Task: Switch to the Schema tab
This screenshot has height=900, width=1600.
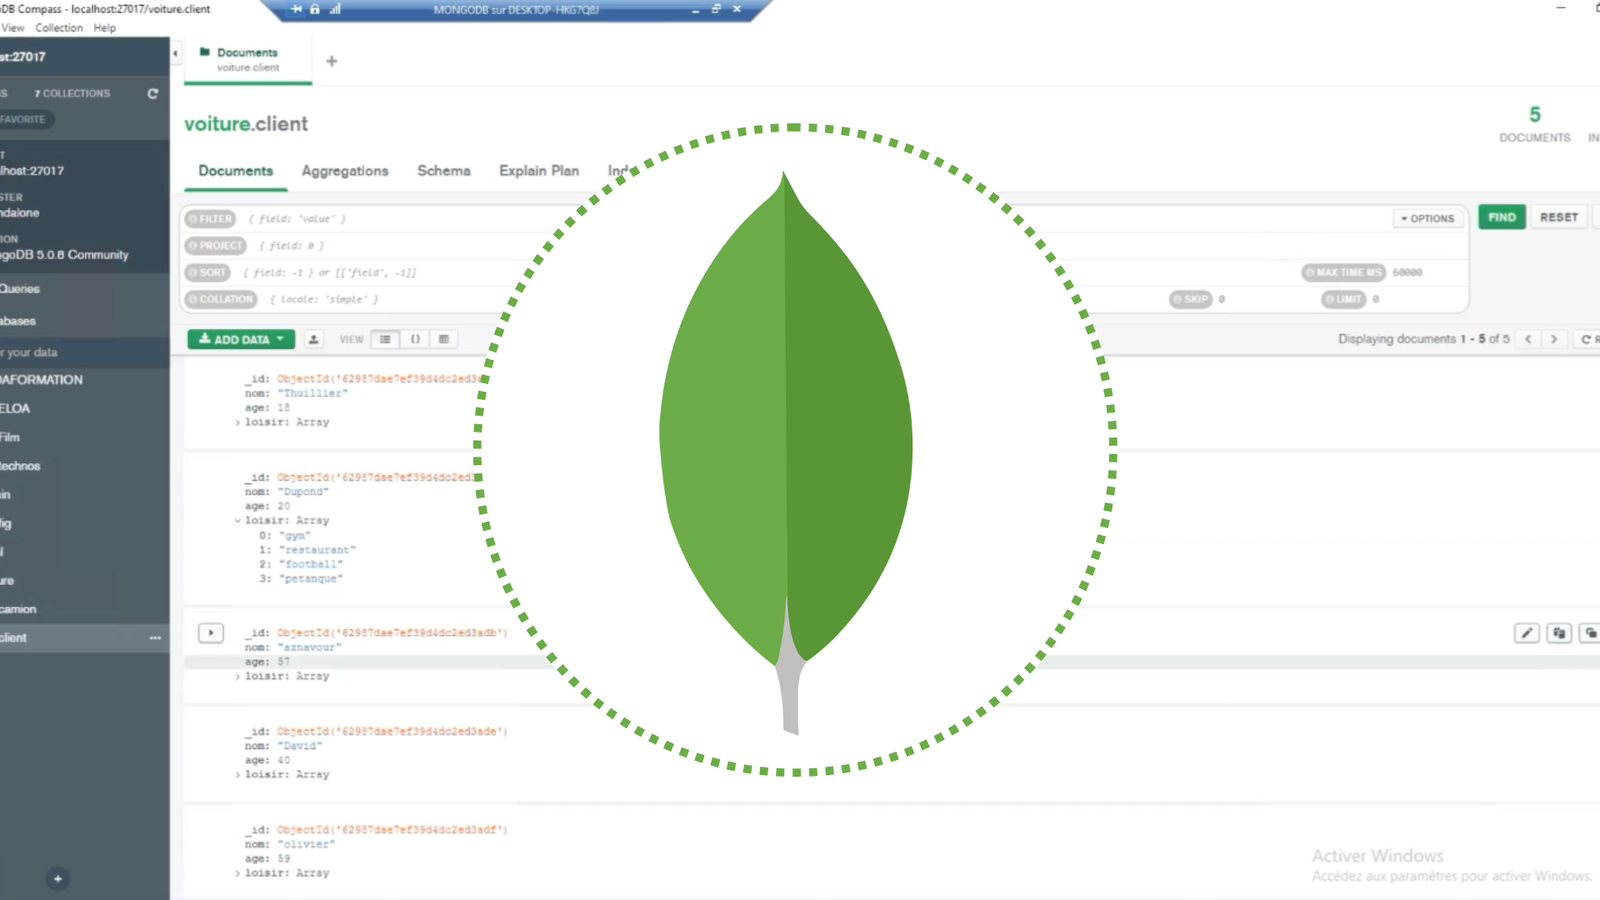Action: (443, 171)
